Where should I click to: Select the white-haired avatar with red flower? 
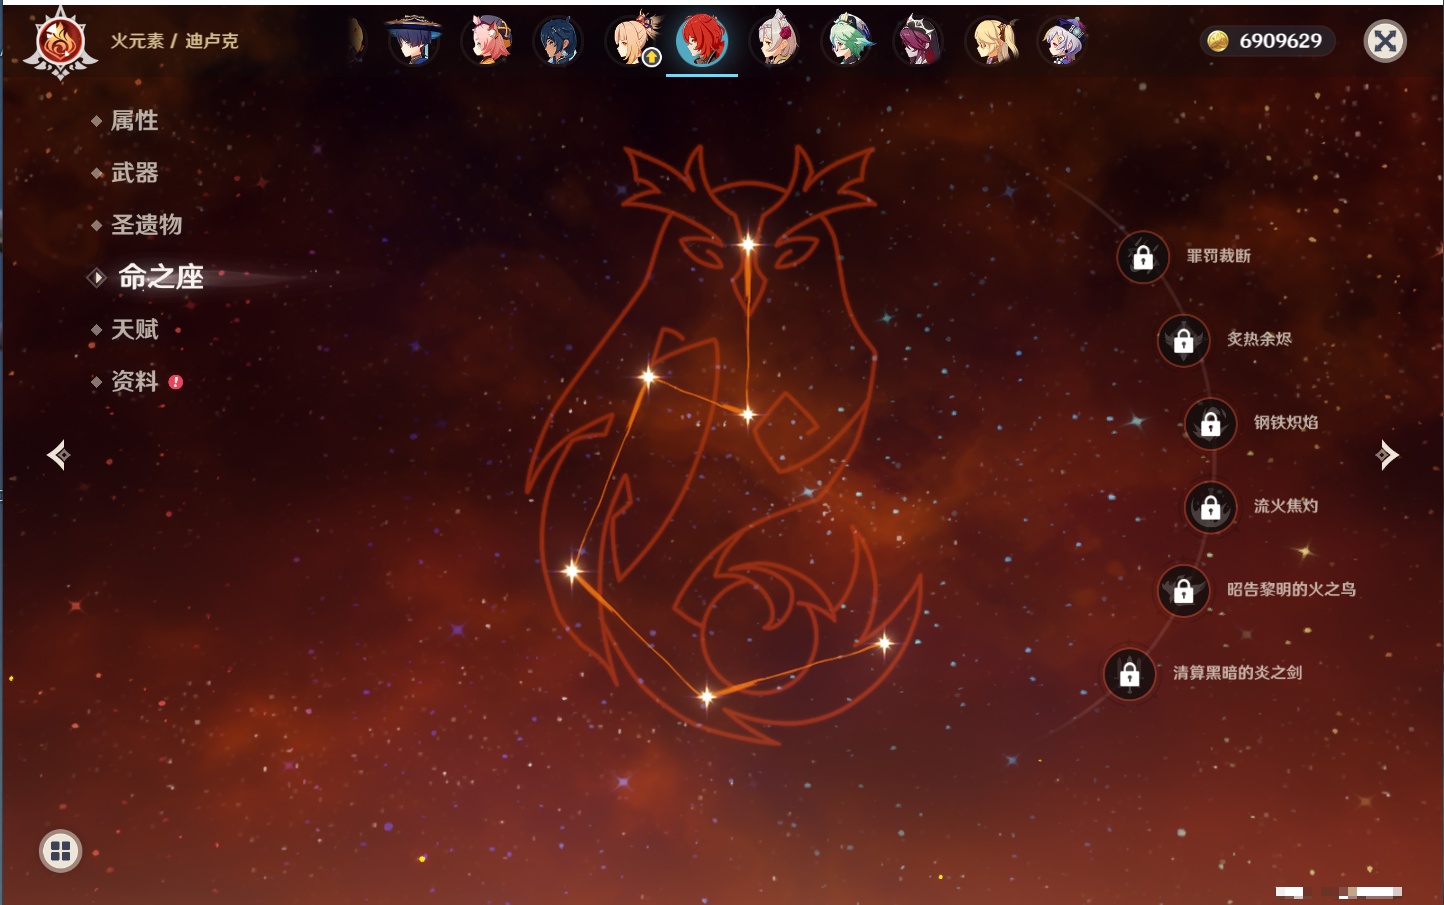pyautogui.click(x=775, y=41)
